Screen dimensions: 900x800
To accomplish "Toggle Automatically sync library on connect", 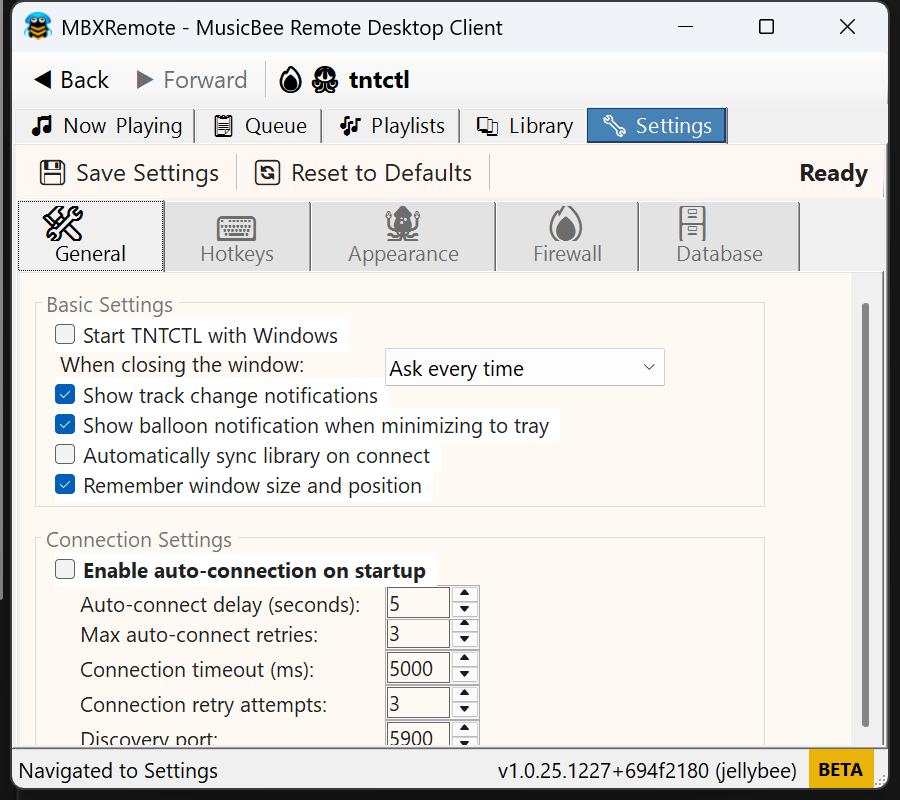I will pyautogui.click(x=65, y=455).
